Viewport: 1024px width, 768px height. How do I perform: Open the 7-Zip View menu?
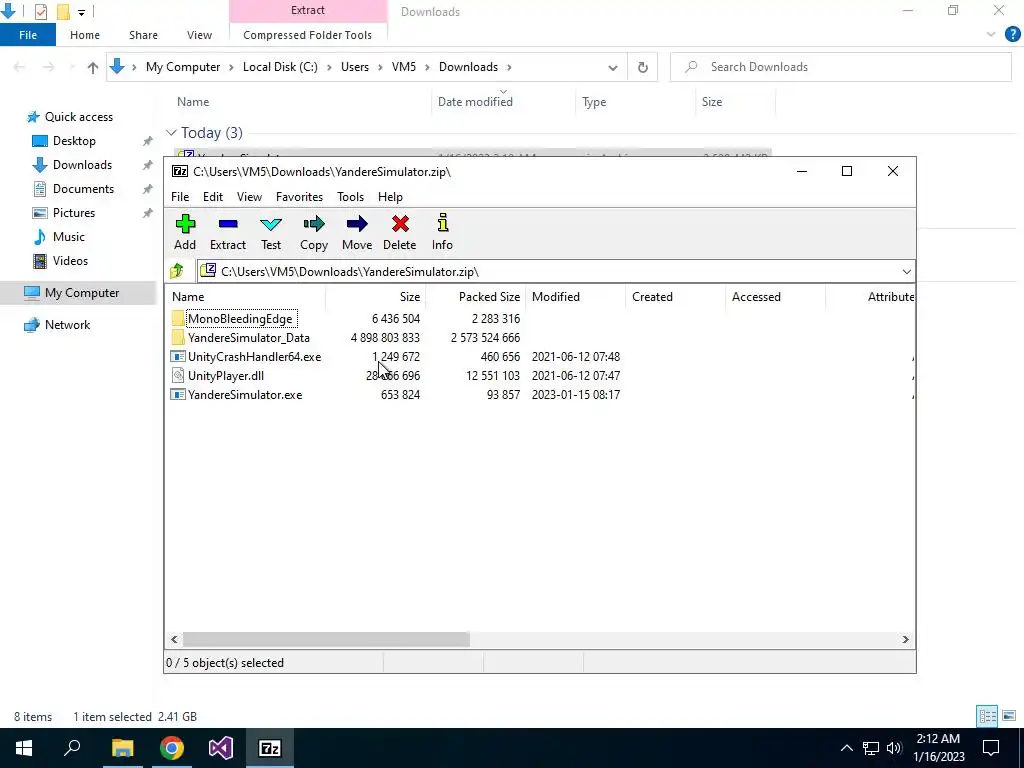249,197
